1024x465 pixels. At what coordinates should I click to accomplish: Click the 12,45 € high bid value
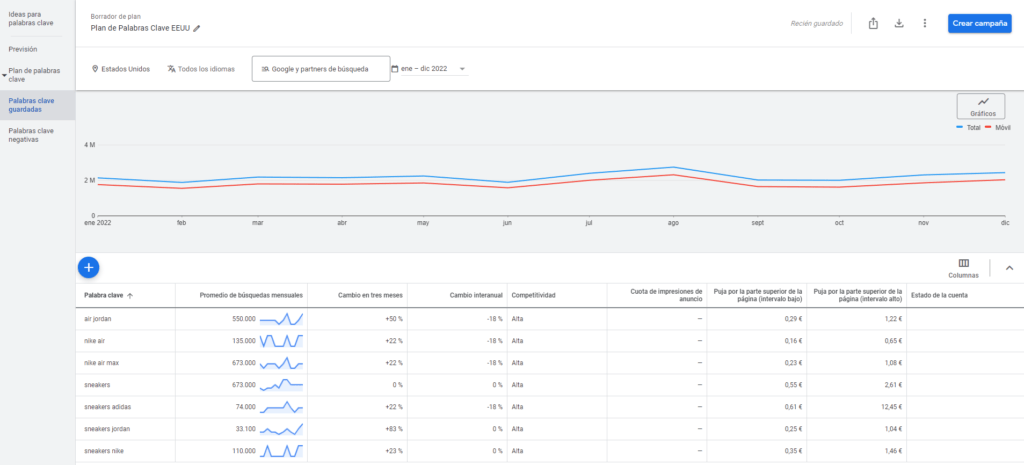coord(892,407)
